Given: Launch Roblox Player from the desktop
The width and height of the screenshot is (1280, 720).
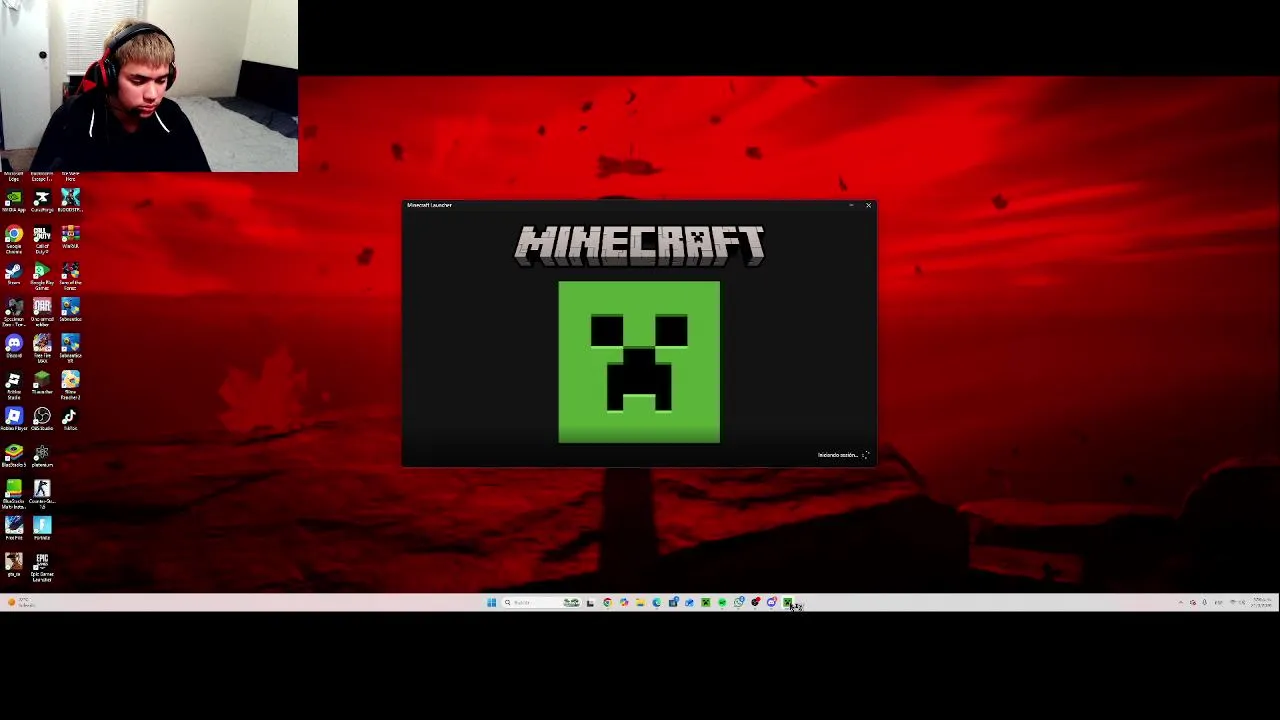Looking at the screenshot, I should tap(14, 419).
